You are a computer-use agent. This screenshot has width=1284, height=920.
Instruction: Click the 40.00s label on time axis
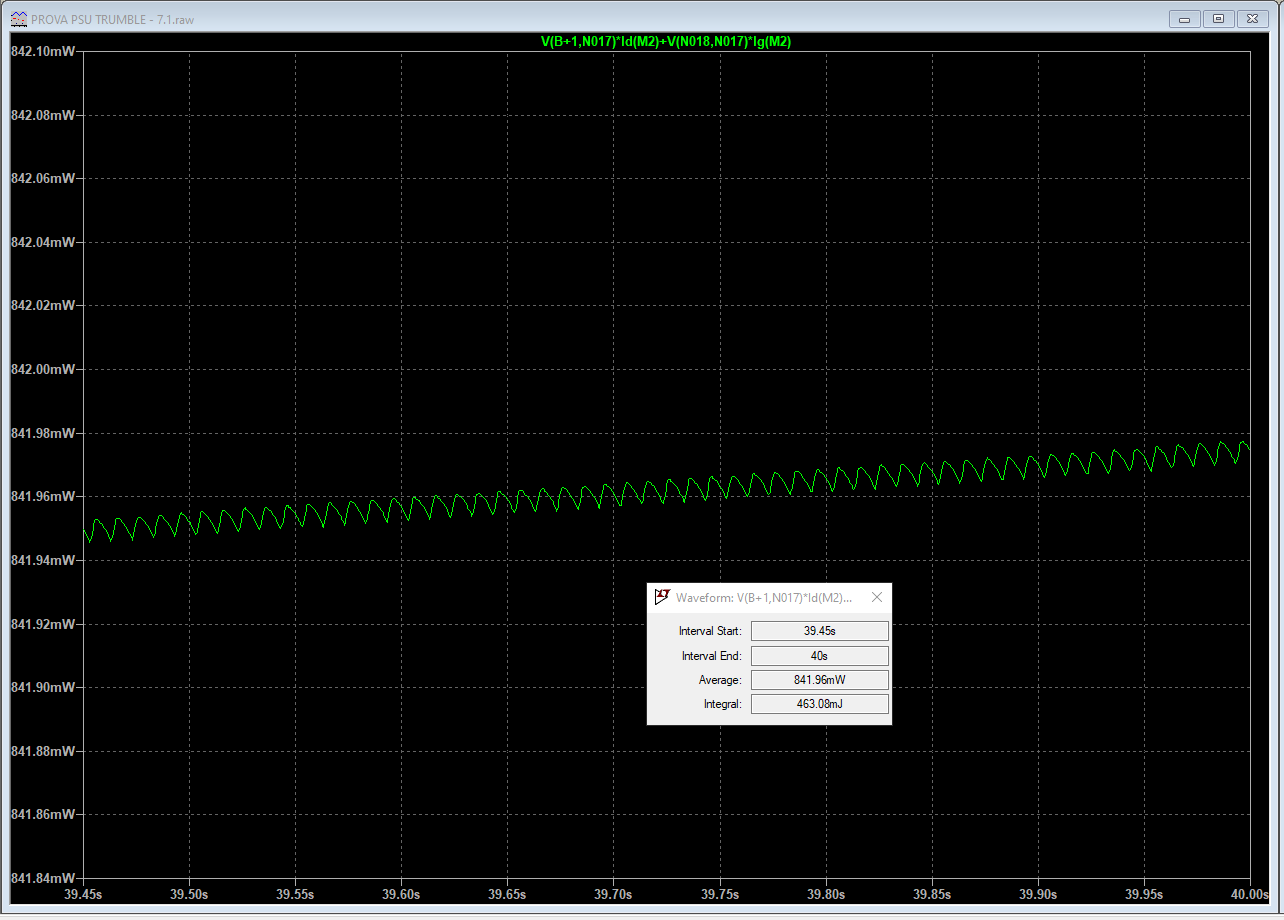point(1248,893)
